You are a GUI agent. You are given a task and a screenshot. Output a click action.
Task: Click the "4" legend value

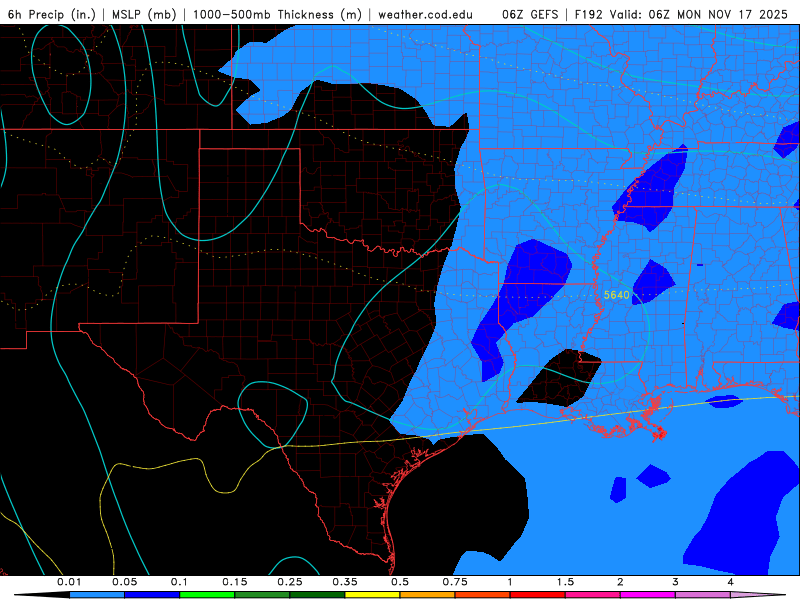pos(731,582)
